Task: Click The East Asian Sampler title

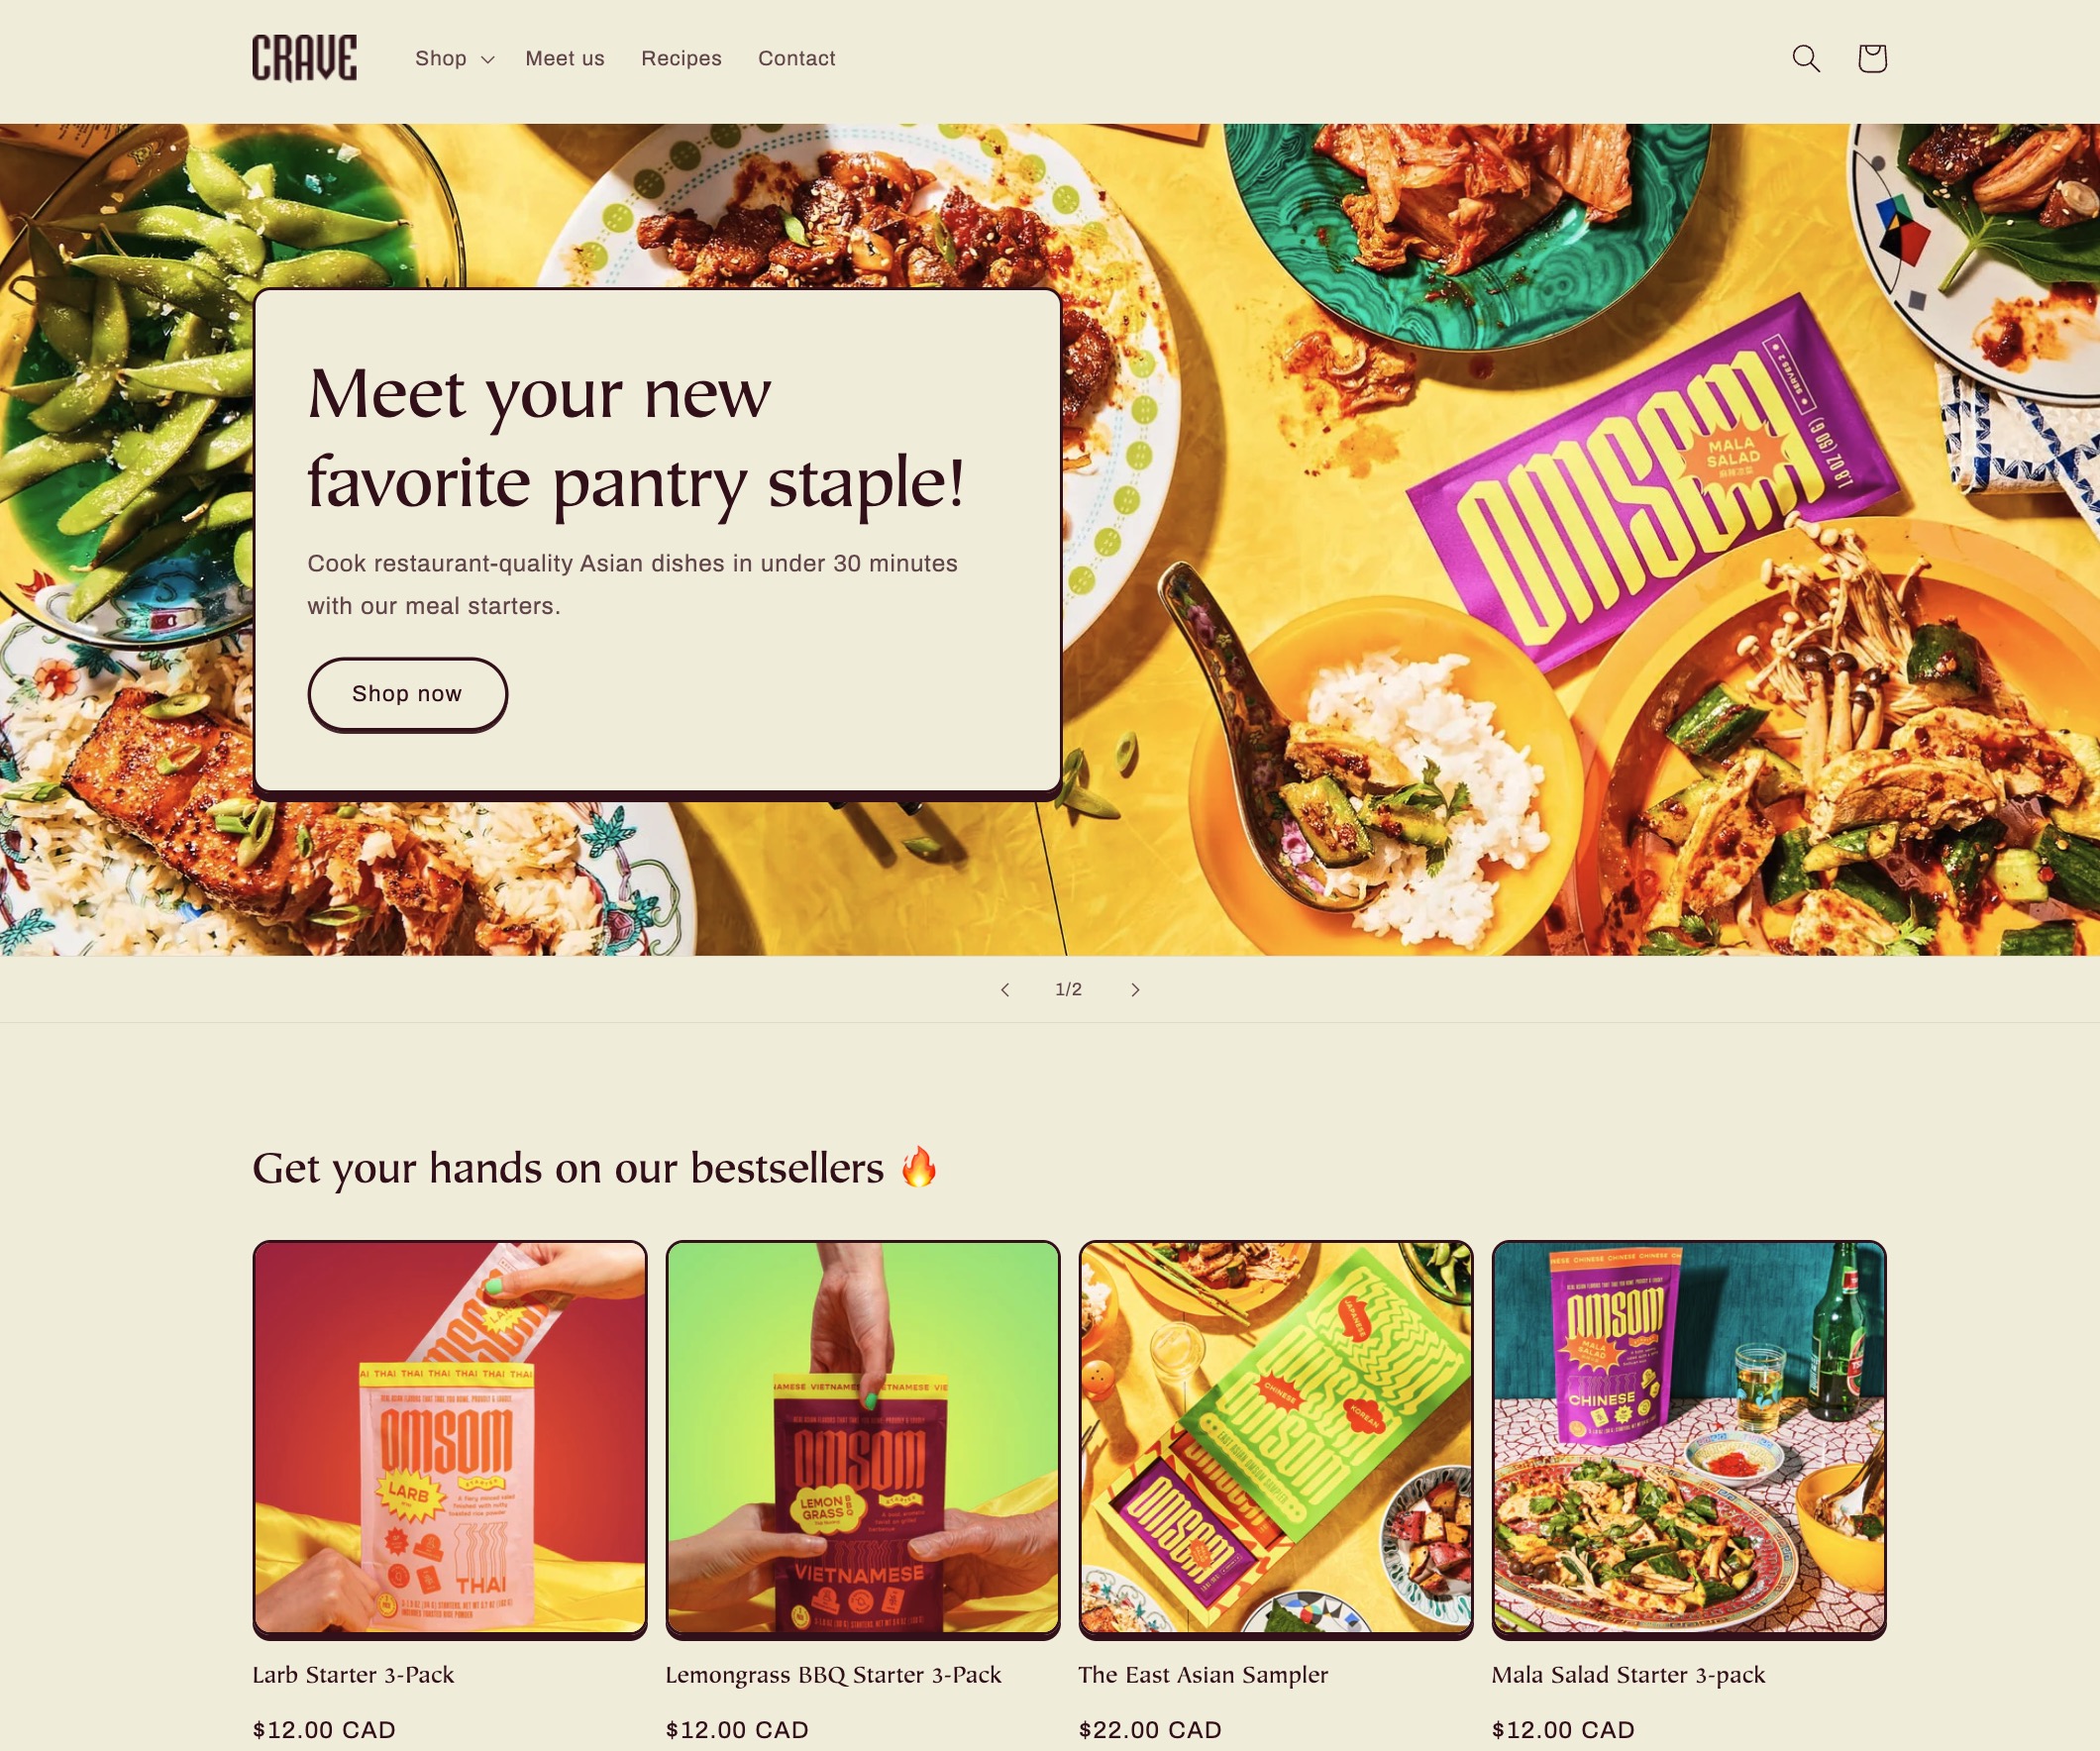Action: pos(1203,1675)
